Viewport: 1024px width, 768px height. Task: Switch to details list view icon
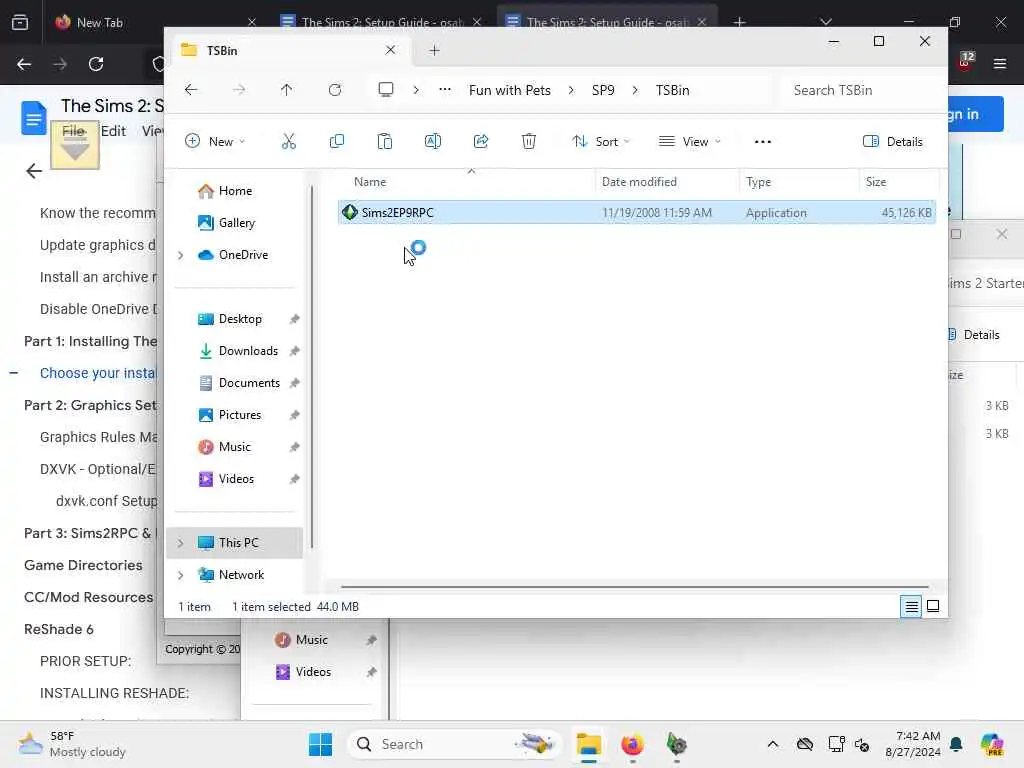coord(911,607)
